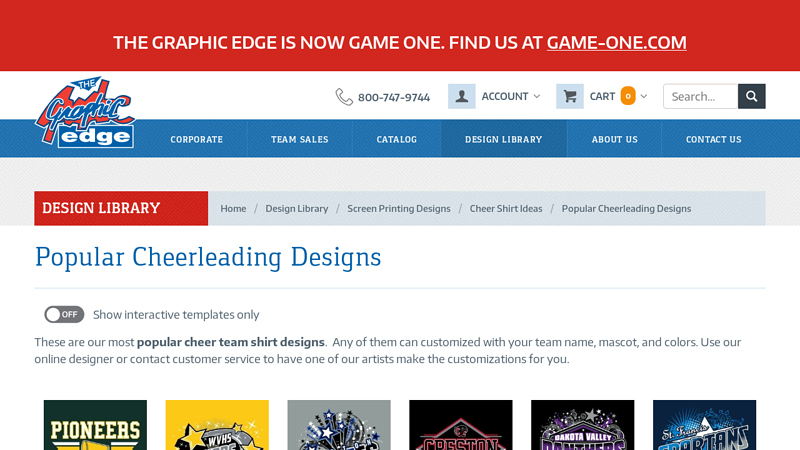This screenshot has width=800, height=450.
Task: Open the Catalog menu
Action: (397, 139)
